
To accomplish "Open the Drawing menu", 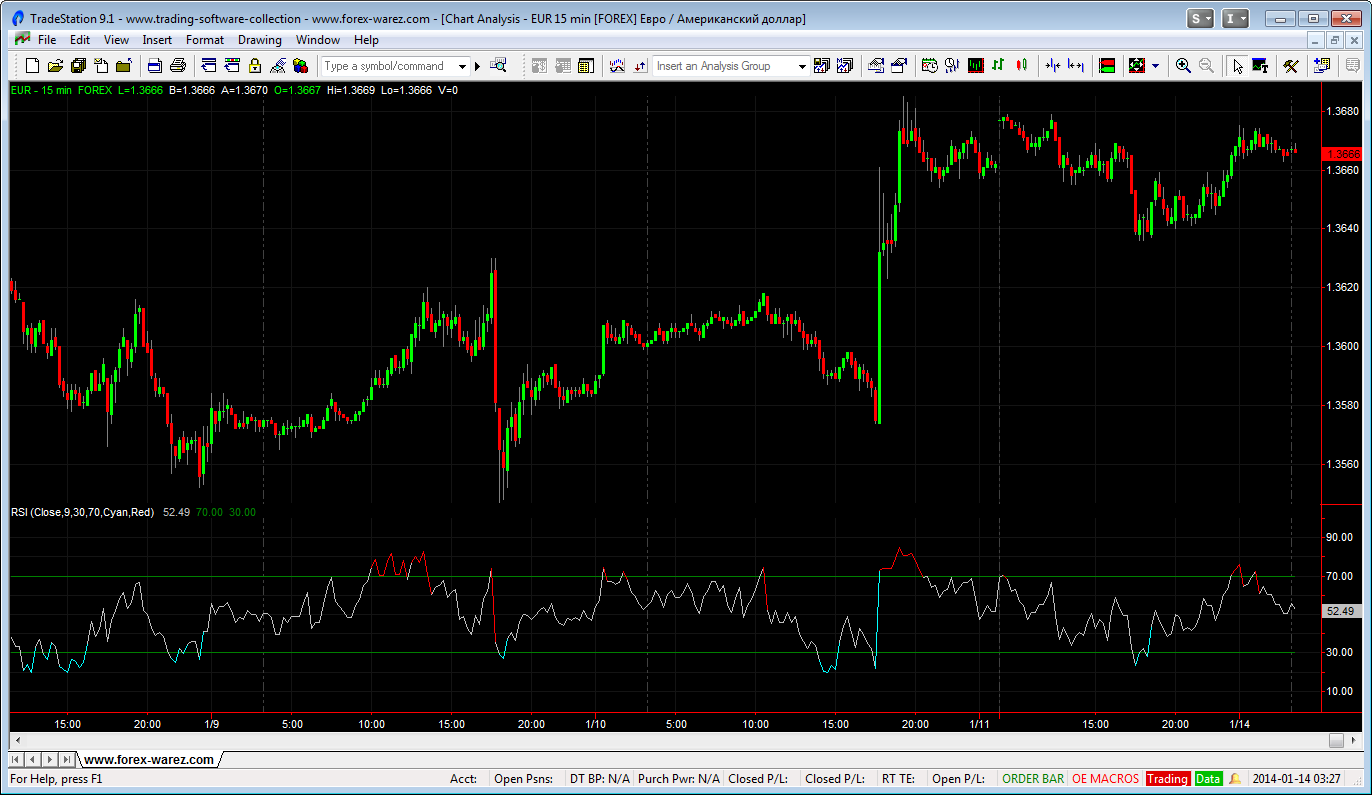I will tap(259, 40).
